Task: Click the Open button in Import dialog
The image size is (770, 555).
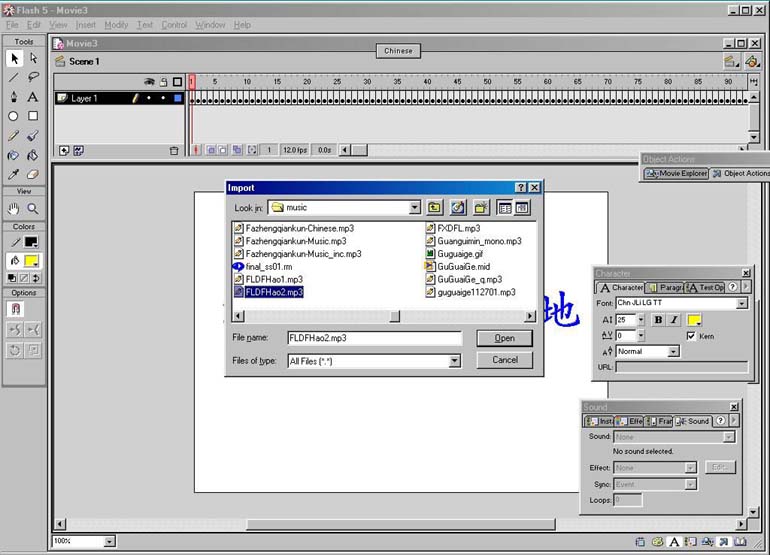Action: tap(504, 338)
